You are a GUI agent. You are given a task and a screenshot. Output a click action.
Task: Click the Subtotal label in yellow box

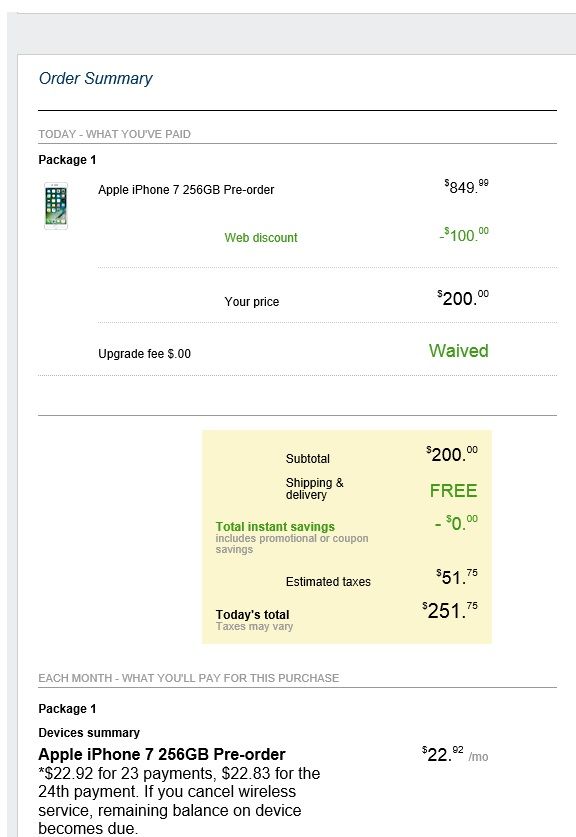307,459
